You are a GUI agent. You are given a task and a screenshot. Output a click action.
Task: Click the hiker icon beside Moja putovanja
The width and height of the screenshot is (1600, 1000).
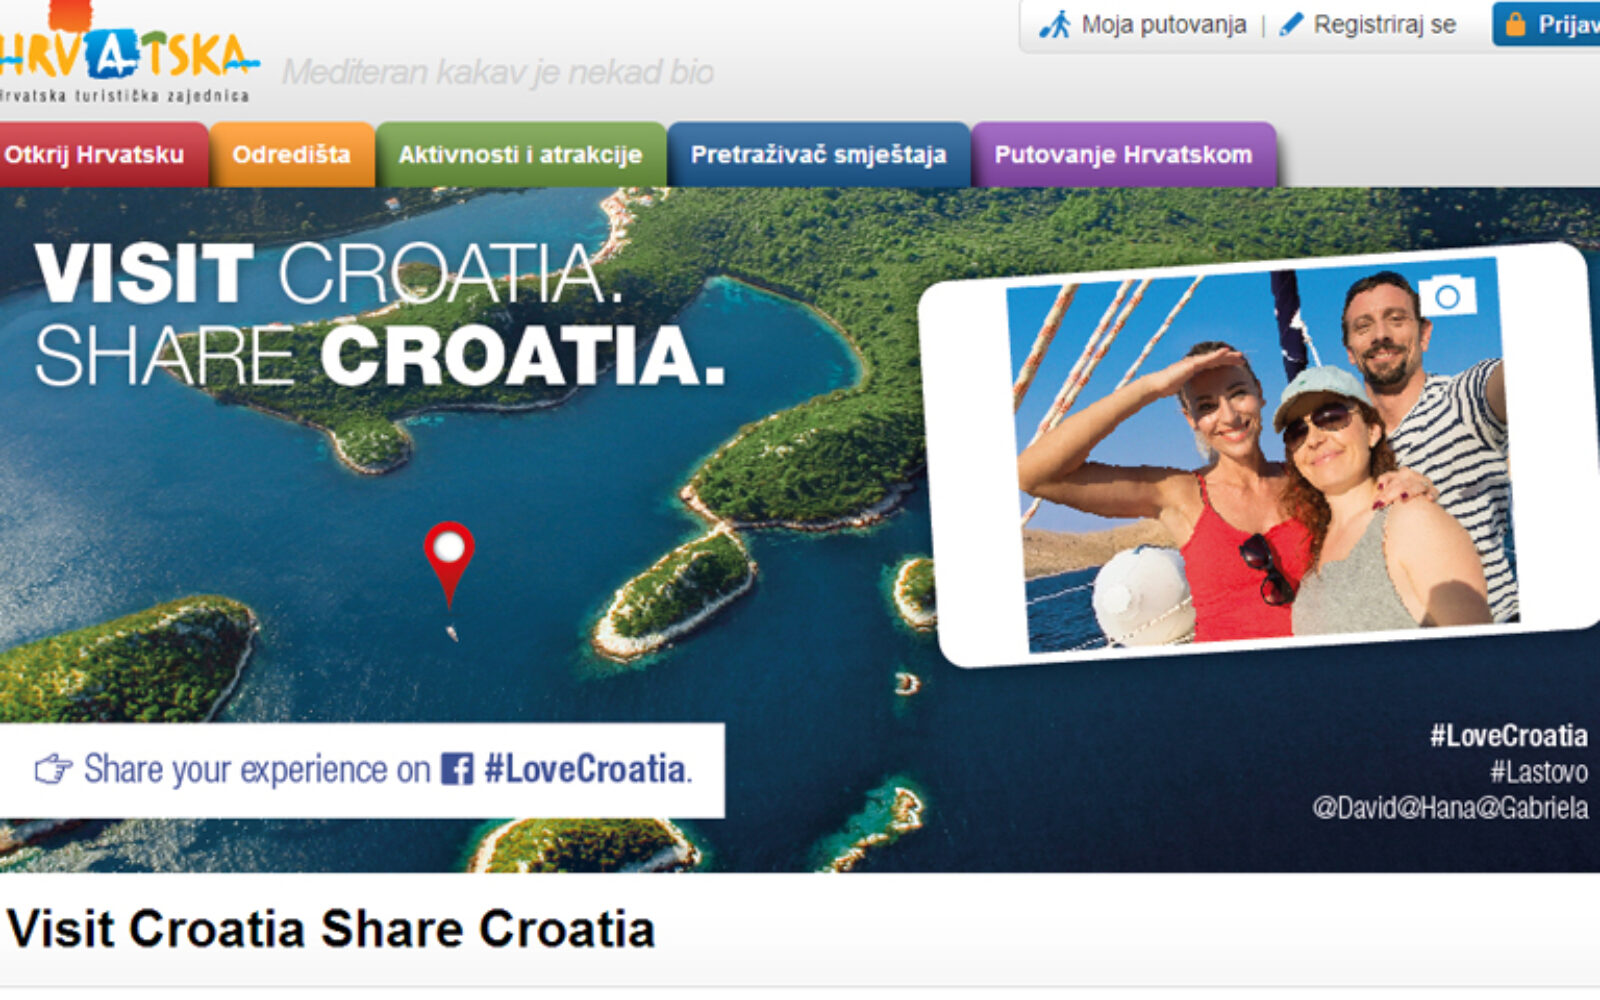coord(1055,24)
